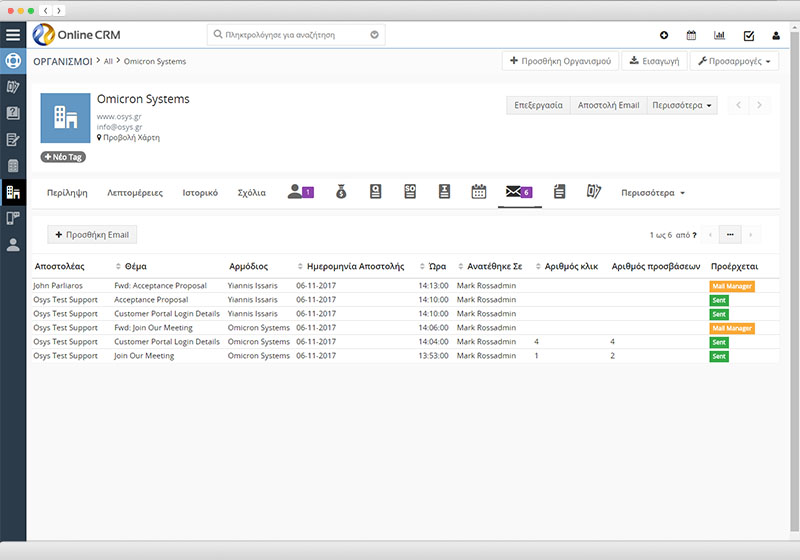Click the page jump ellipsis button
The image size is (800, 560).
tap(730, 235)
